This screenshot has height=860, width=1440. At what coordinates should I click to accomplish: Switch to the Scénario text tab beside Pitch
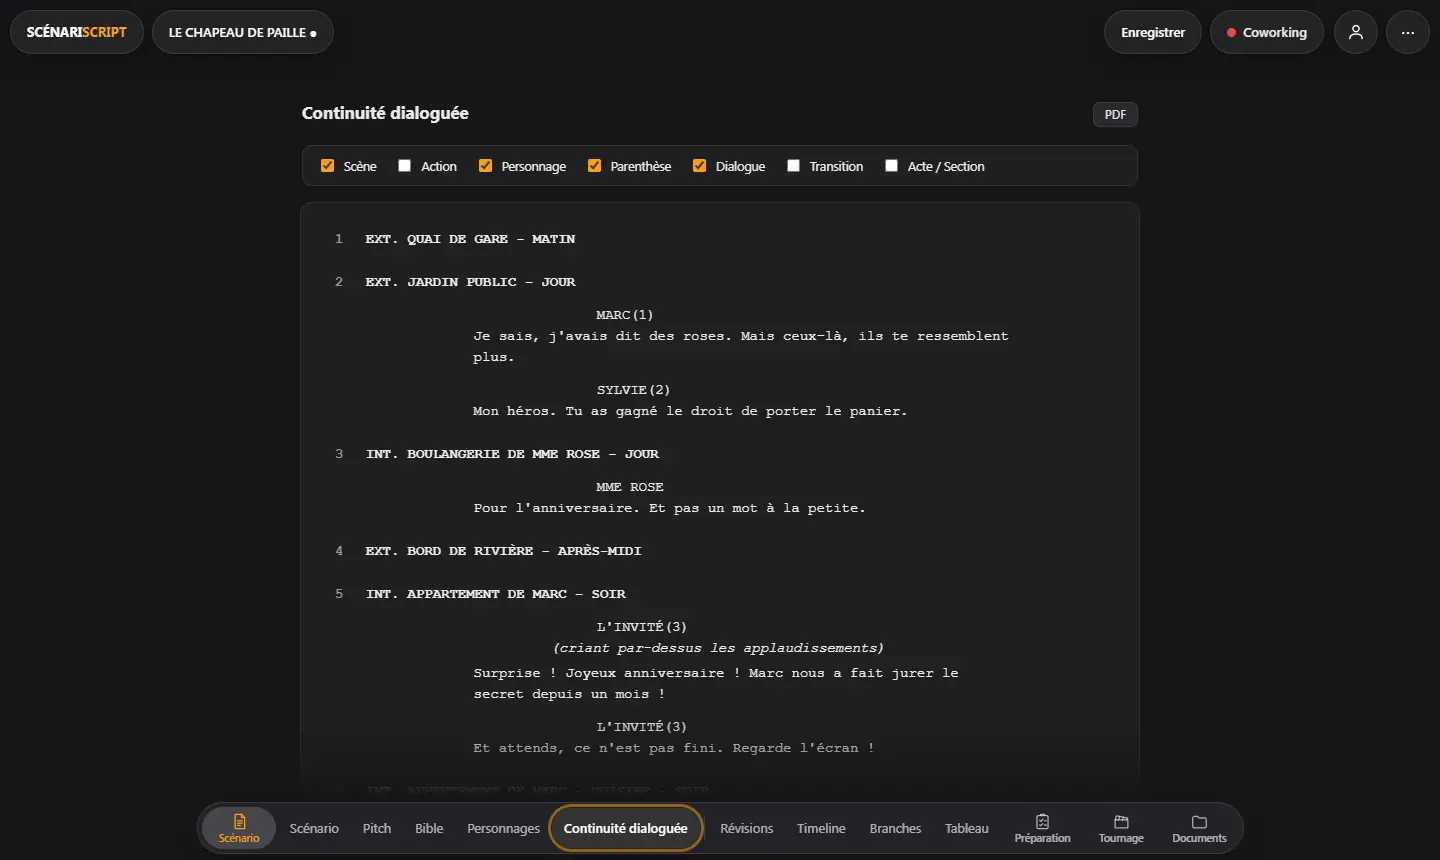pyautogui.click(x=314, y=828)
